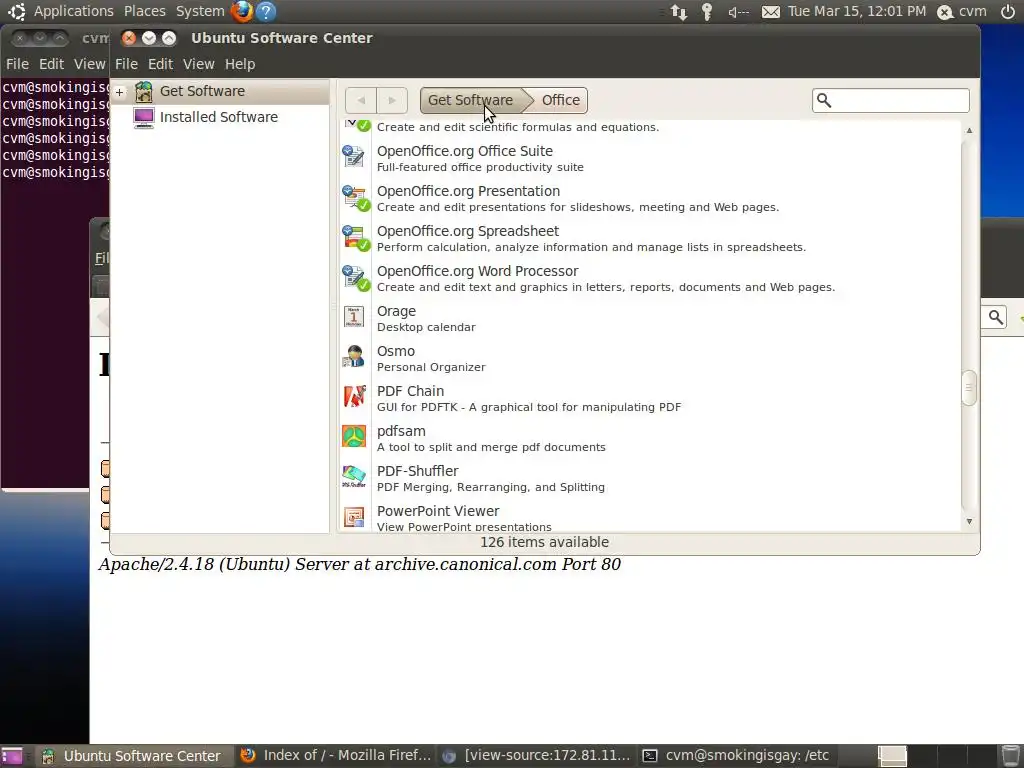Go back with the navigation arrow
The height and width of the screenshot is (768, 1024).
(x=361, y=100)
